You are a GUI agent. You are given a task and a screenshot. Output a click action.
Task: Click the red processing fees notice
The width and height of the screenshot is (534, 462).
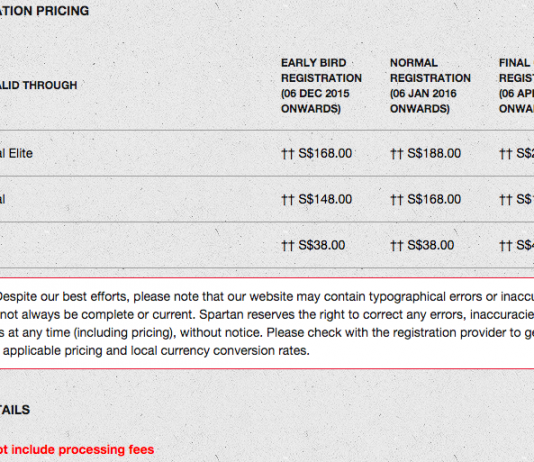click(x=77, y=449)
